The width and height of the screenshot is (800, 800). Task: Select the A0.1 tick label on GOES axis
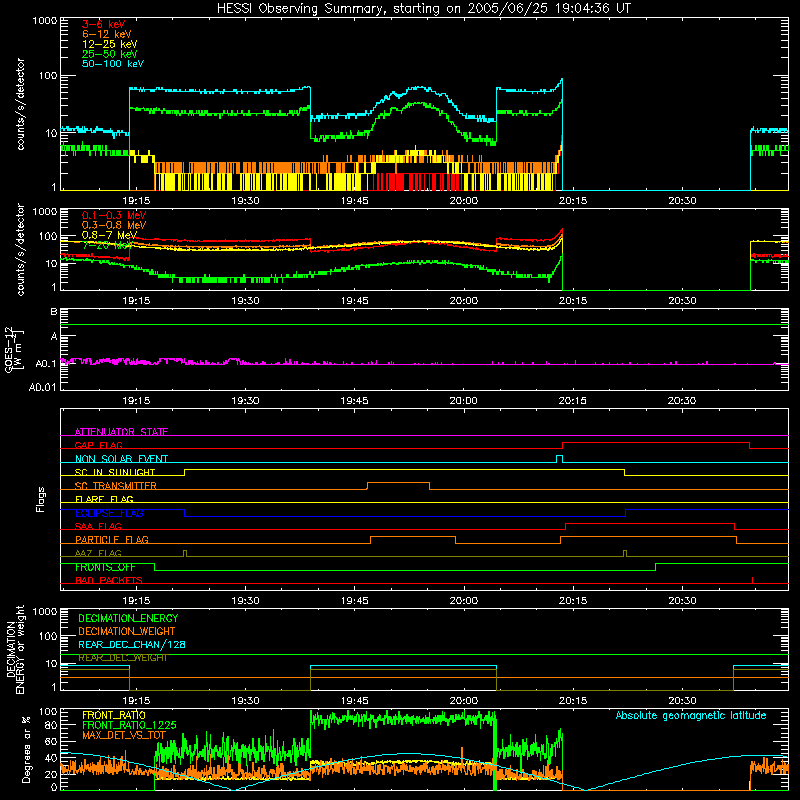pos(45,364)
